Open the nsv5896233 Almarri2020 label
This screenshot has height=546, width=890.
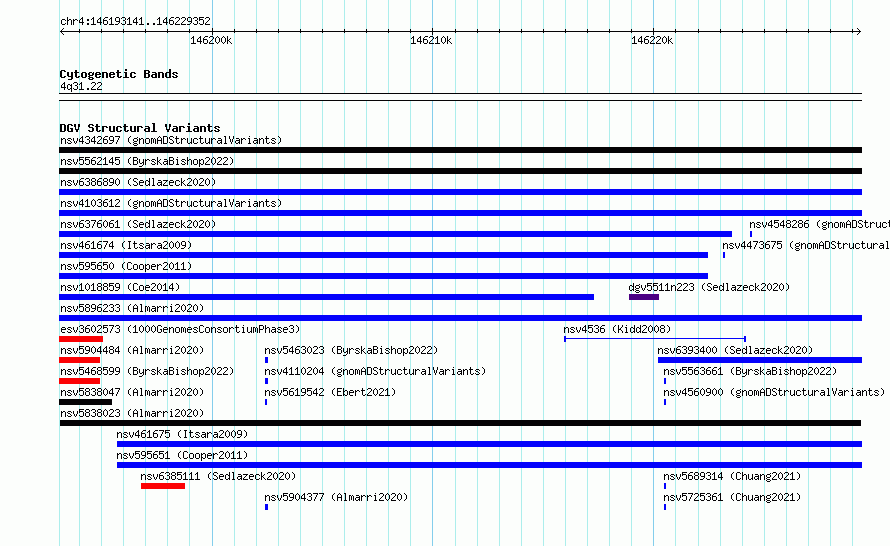(x=132, y=308)
